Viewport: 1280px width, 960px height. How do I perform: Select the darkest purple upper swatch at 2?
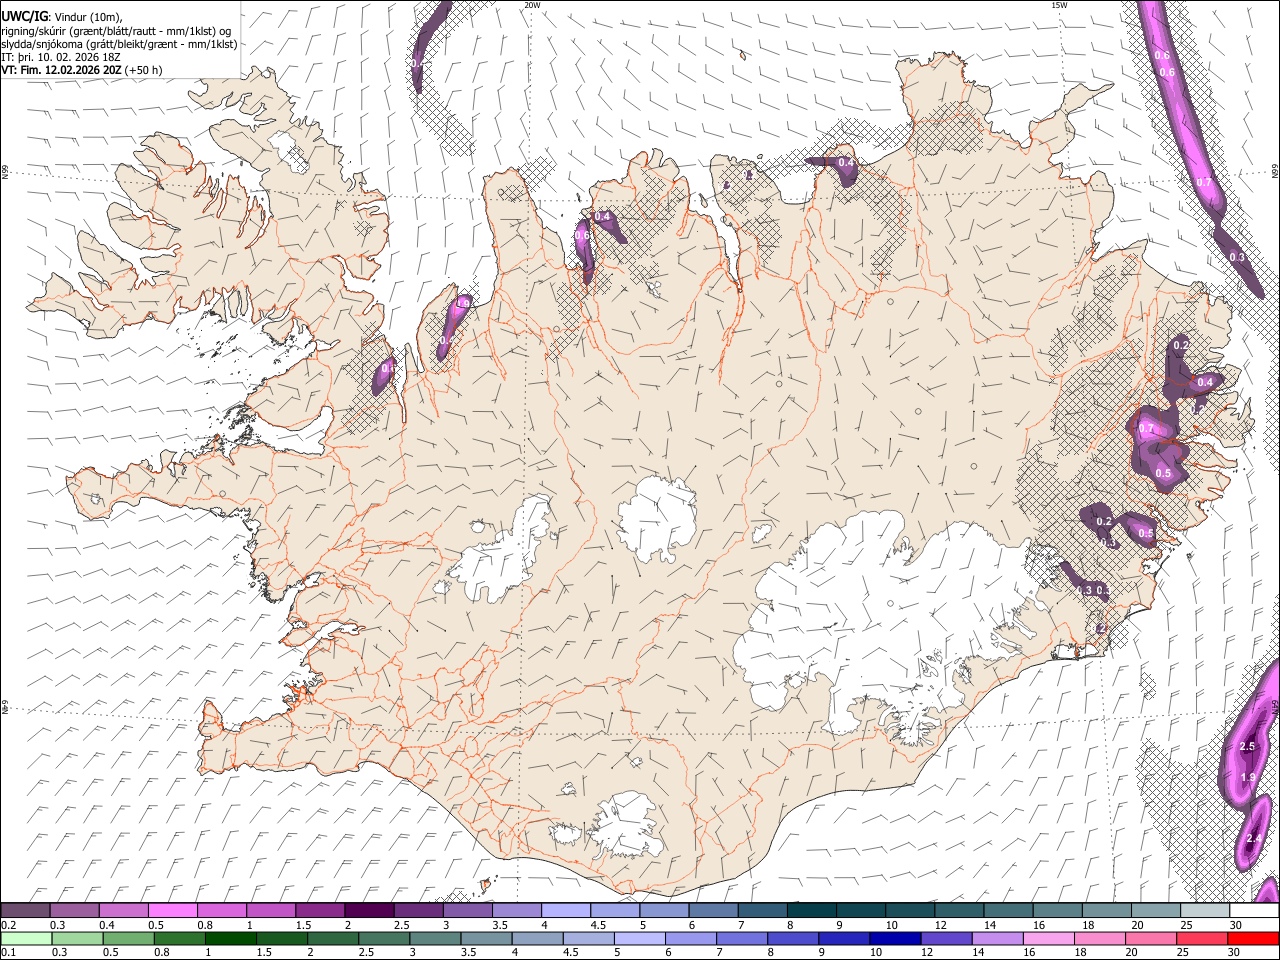369,911
